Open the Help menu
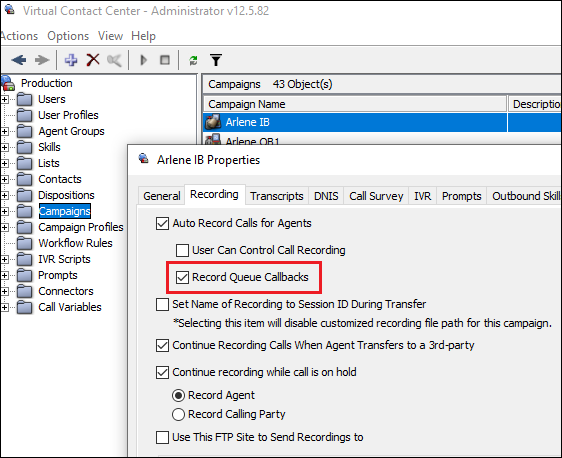 (143, 36)
